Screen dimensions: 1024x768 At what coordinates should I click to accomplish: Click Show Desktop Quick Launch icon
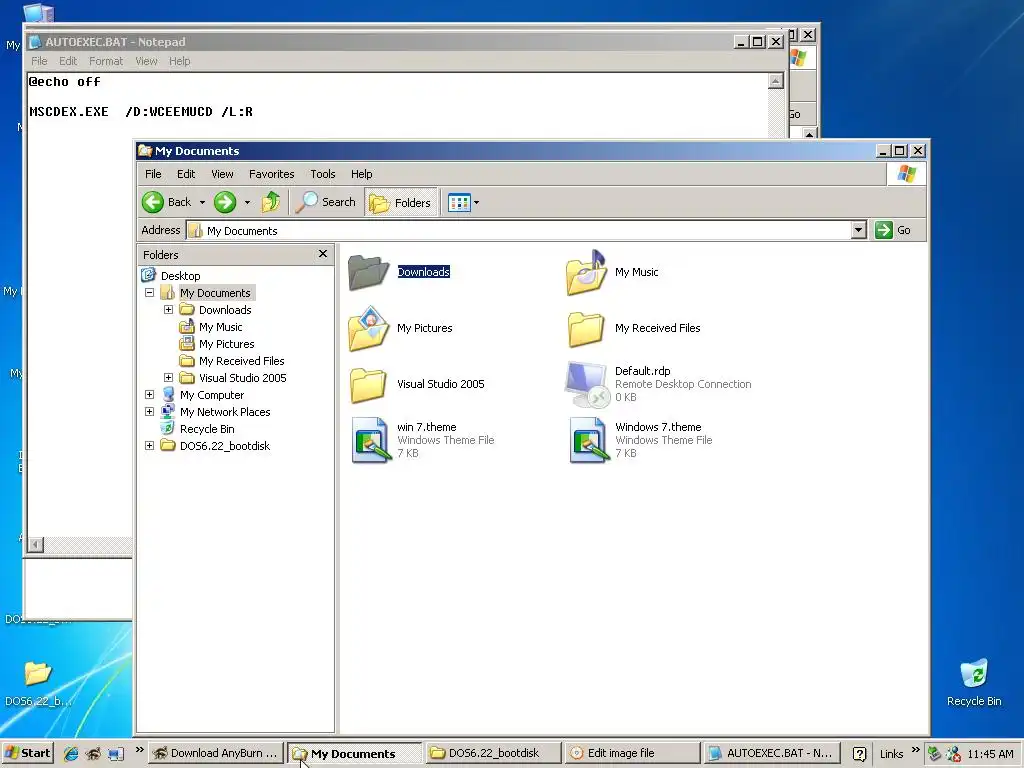click(116, 753)
